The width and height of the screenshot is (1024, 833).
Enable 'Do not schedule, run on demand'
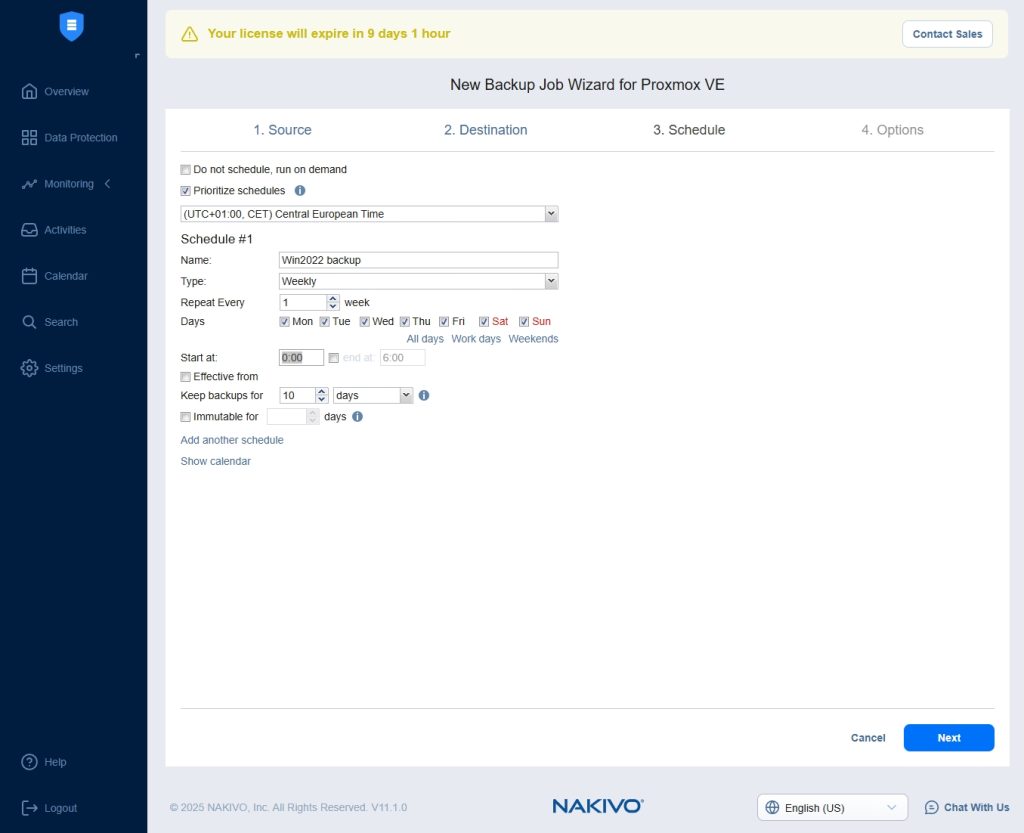186,170
